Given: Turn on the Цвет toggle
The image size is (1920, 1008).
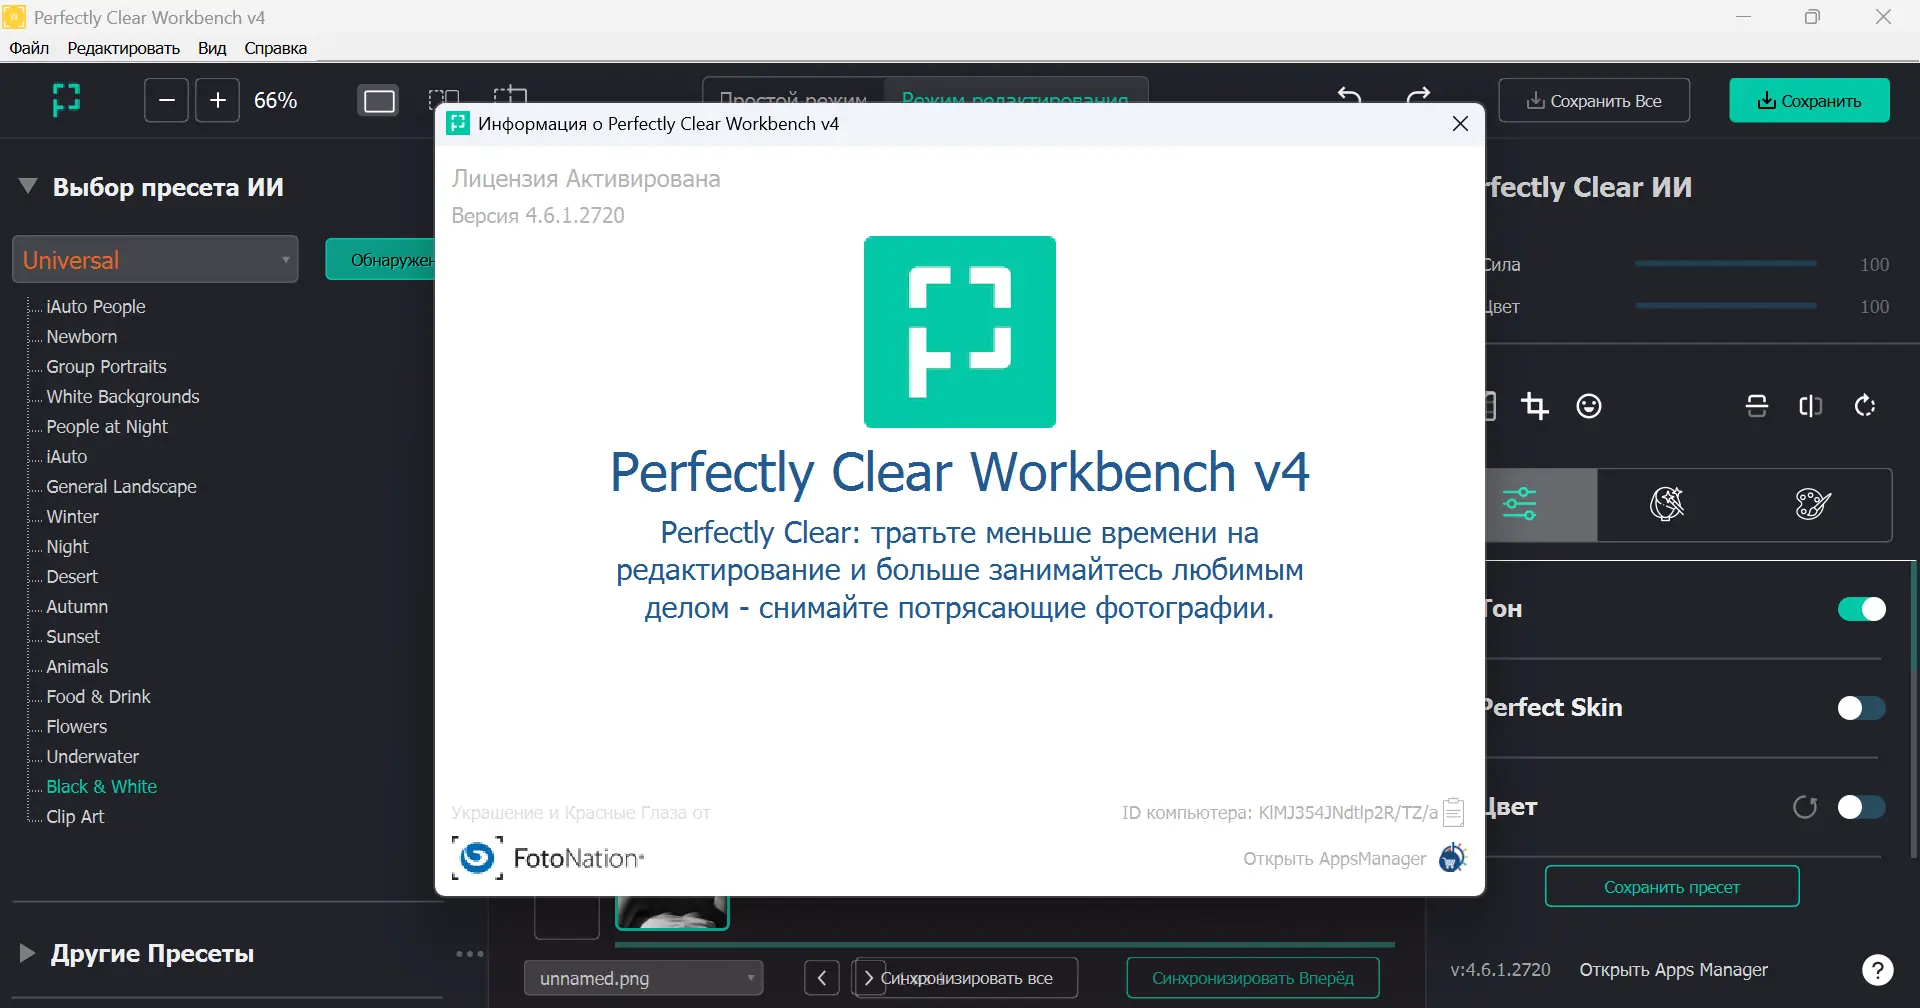Looking at the screenshot, I should 1861,806.
